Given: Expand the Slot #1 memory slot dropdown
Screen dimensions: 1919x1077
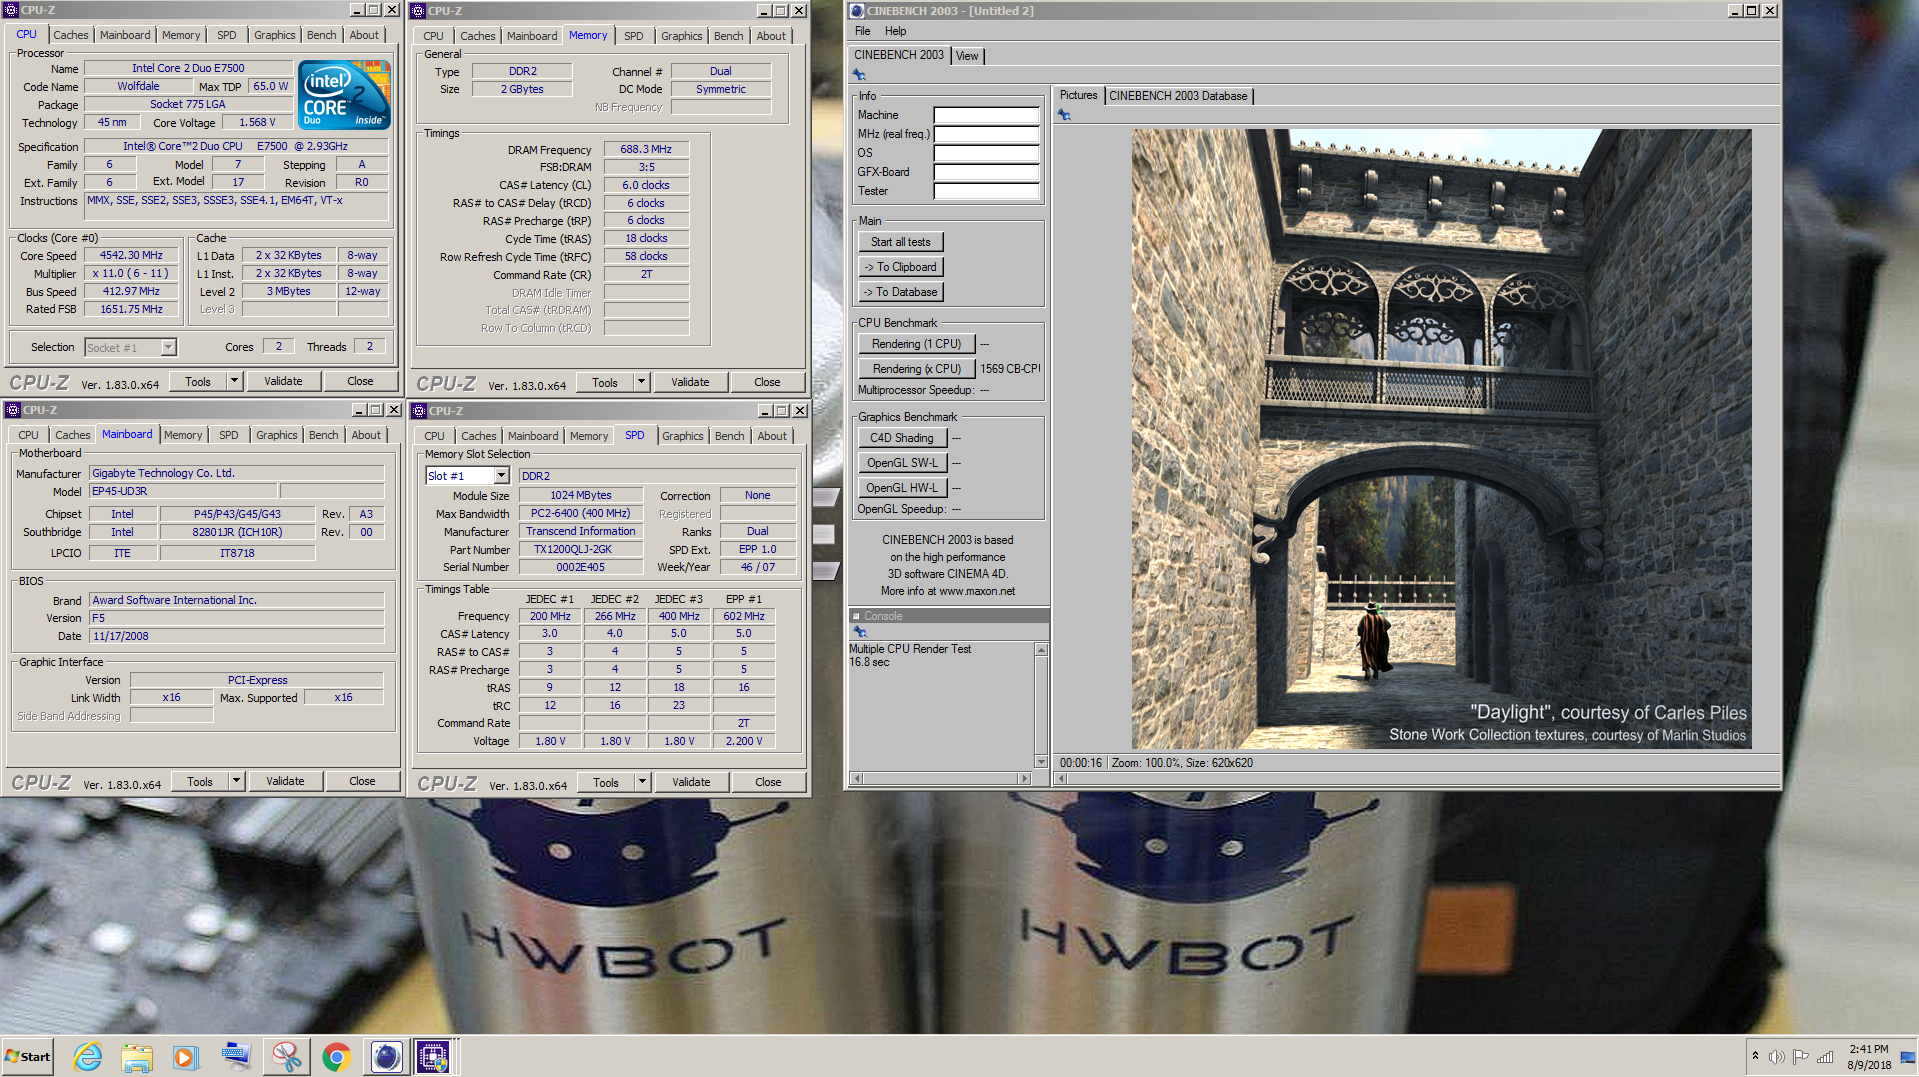Looking at the screenshot, I should click(501, 476).
